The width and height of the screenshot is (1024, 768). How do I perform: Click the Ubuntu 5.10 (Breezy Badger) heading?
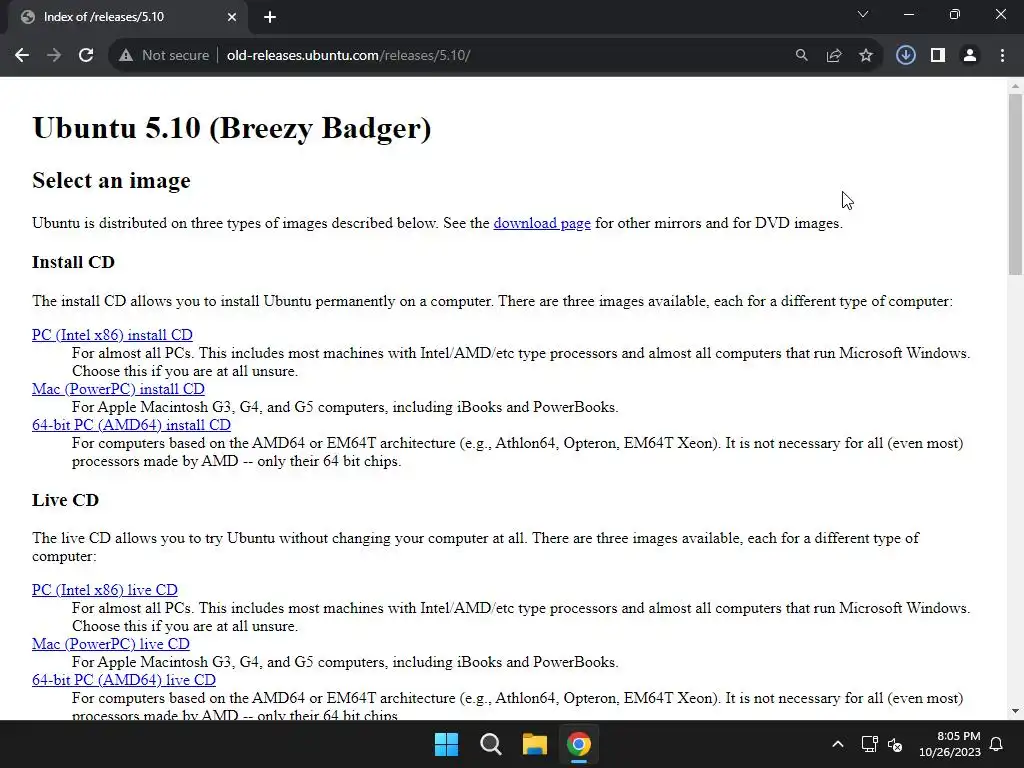[232, 128]
